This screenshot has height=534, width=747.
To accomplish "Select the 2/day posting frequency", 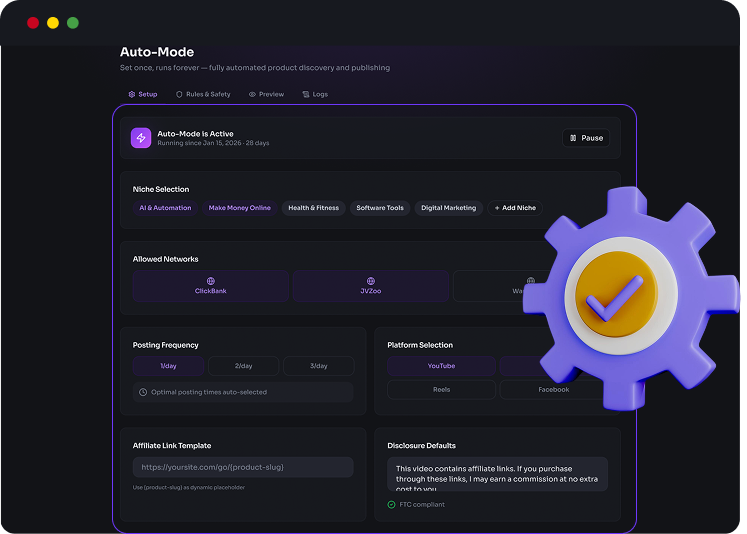I will [243, 366].
